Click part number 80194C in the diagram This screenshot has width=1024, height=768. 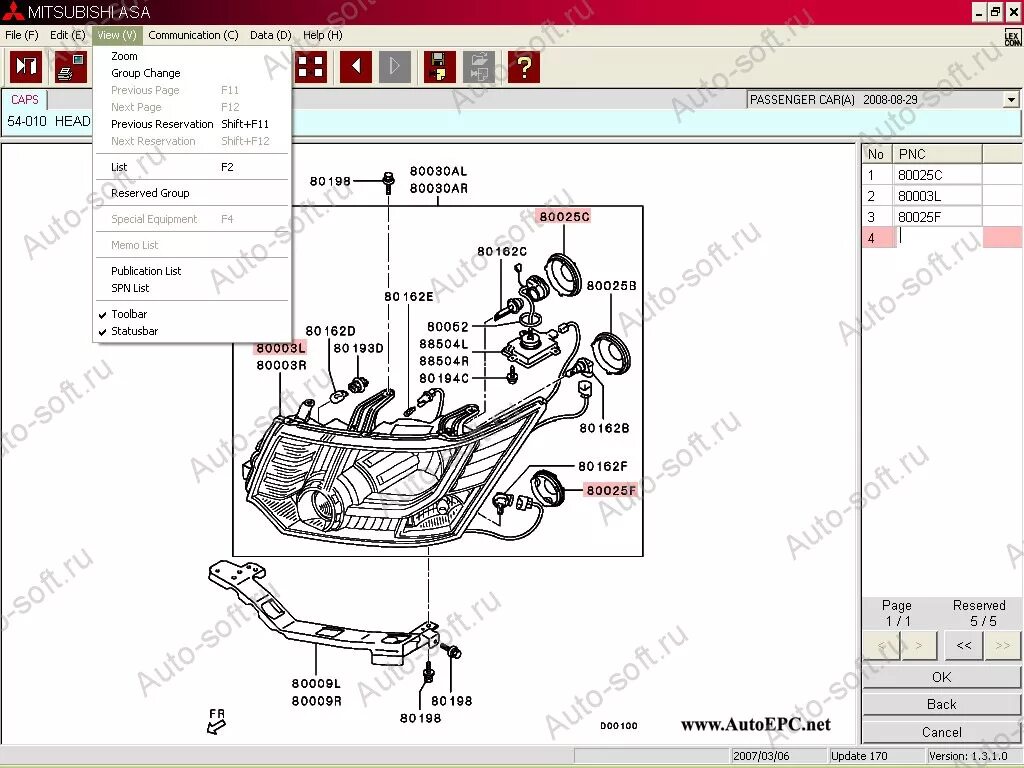point(444,378)
